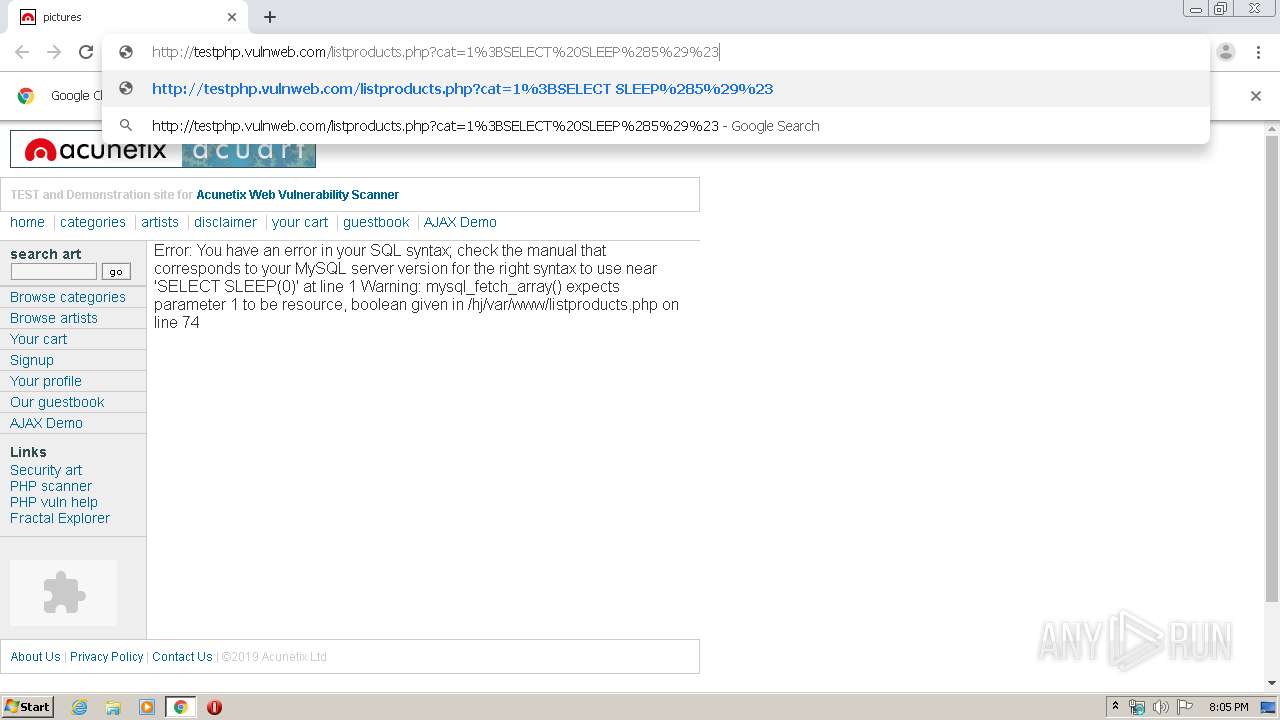This screenshot has width=1280, height=720.
Task: Open Your cart in sidebar
Action: [x=38, y=339]
